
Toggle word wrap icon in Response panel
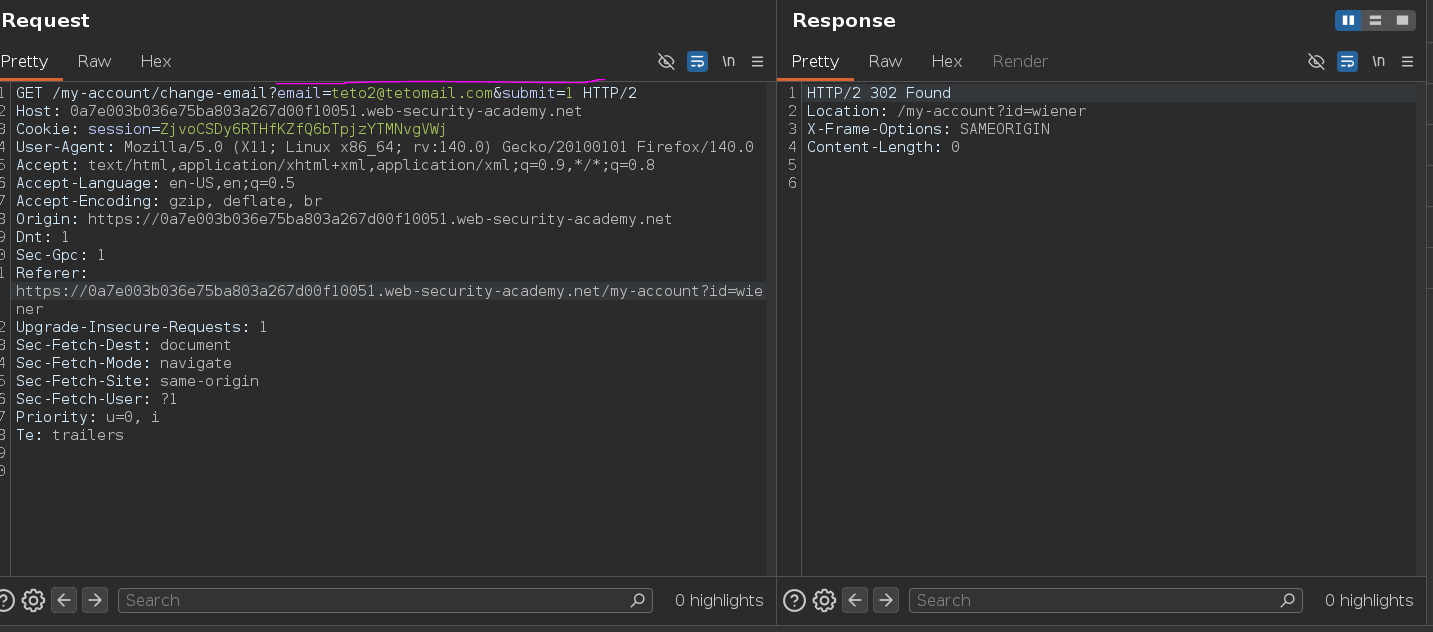point(1347,61)
